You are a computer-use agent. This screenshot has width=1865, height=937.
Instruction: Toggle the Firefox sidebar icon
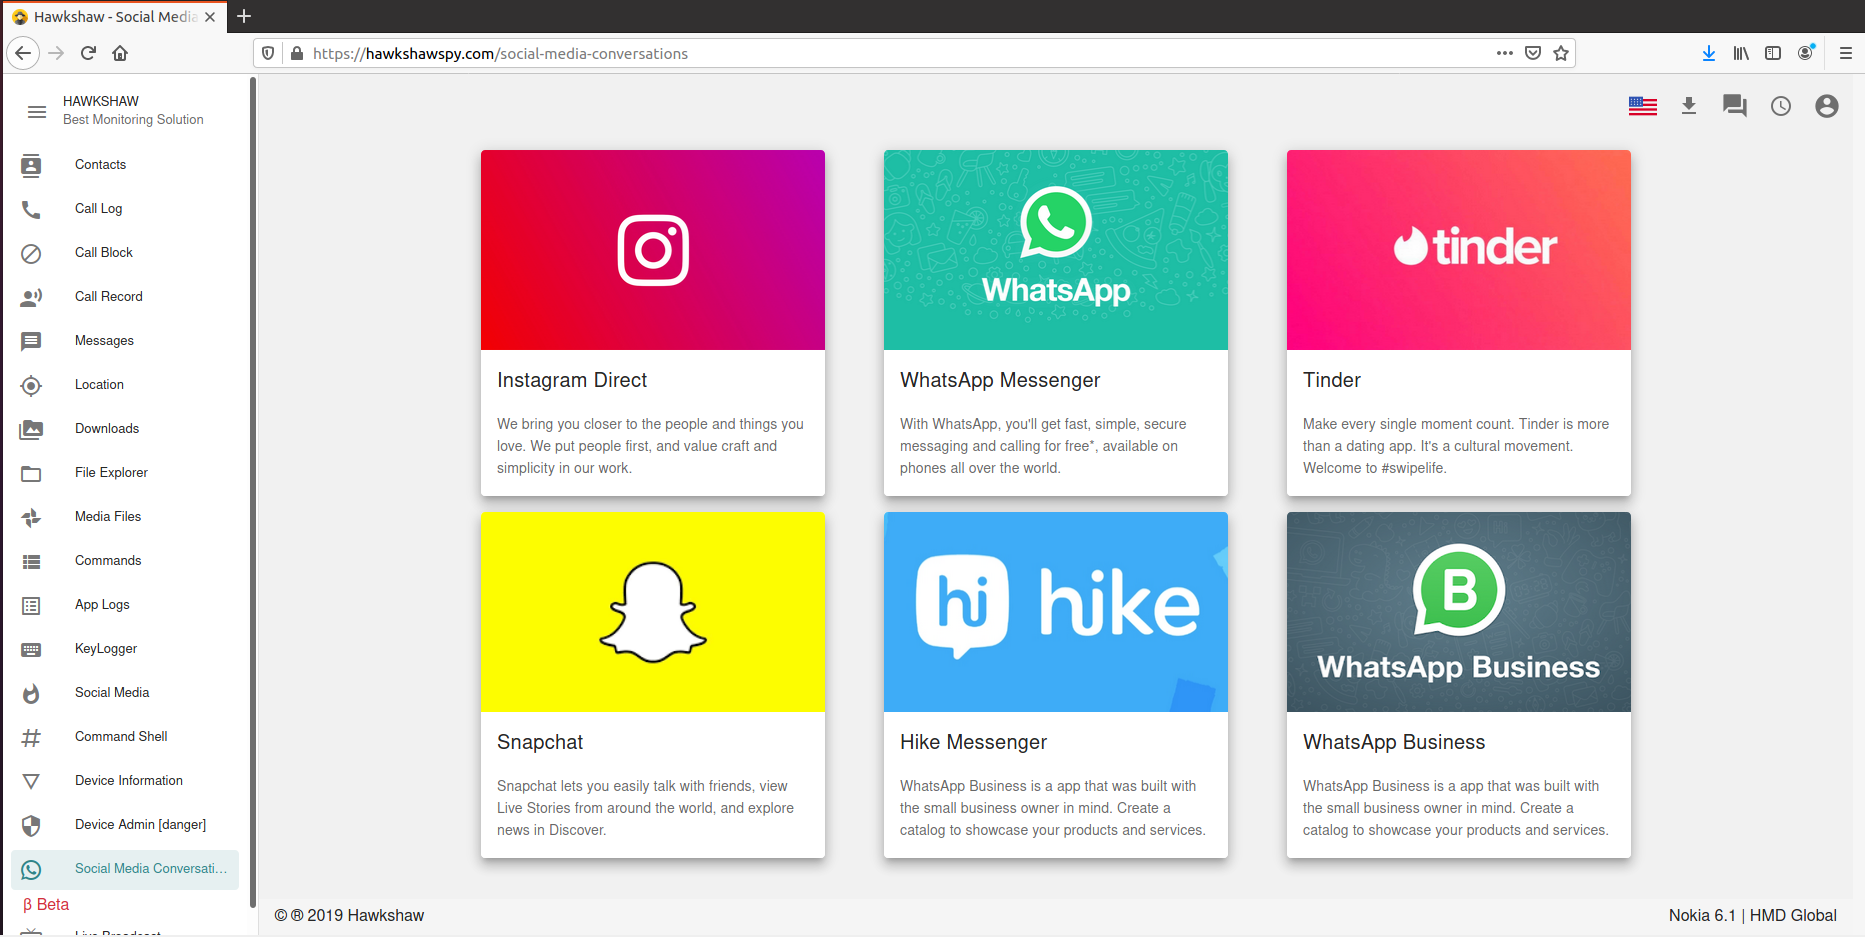point(1773,53)
